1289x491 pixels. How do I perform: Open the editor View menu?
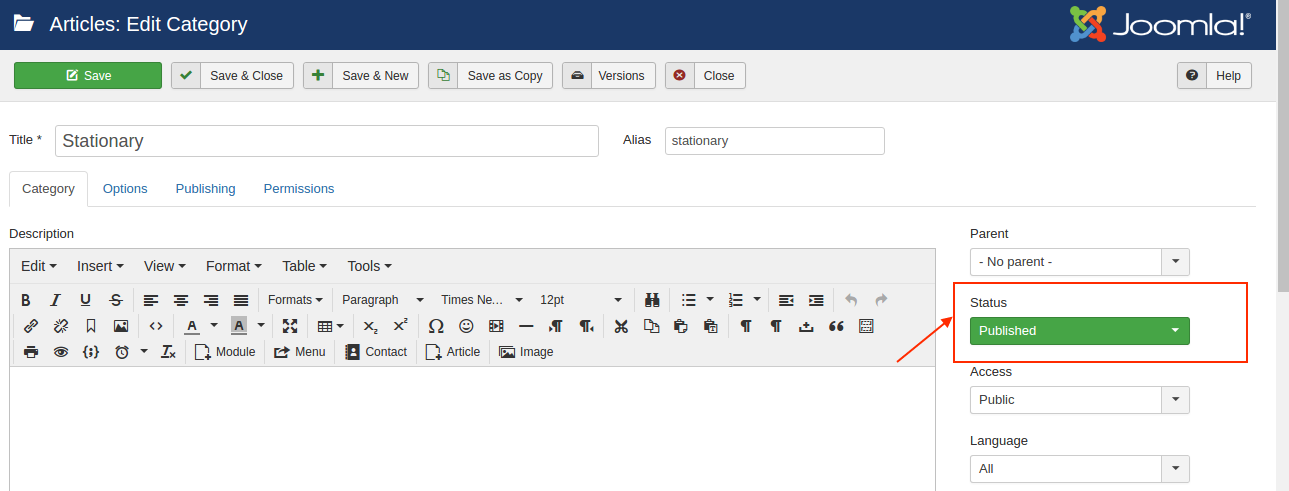[x=165, y=266]
